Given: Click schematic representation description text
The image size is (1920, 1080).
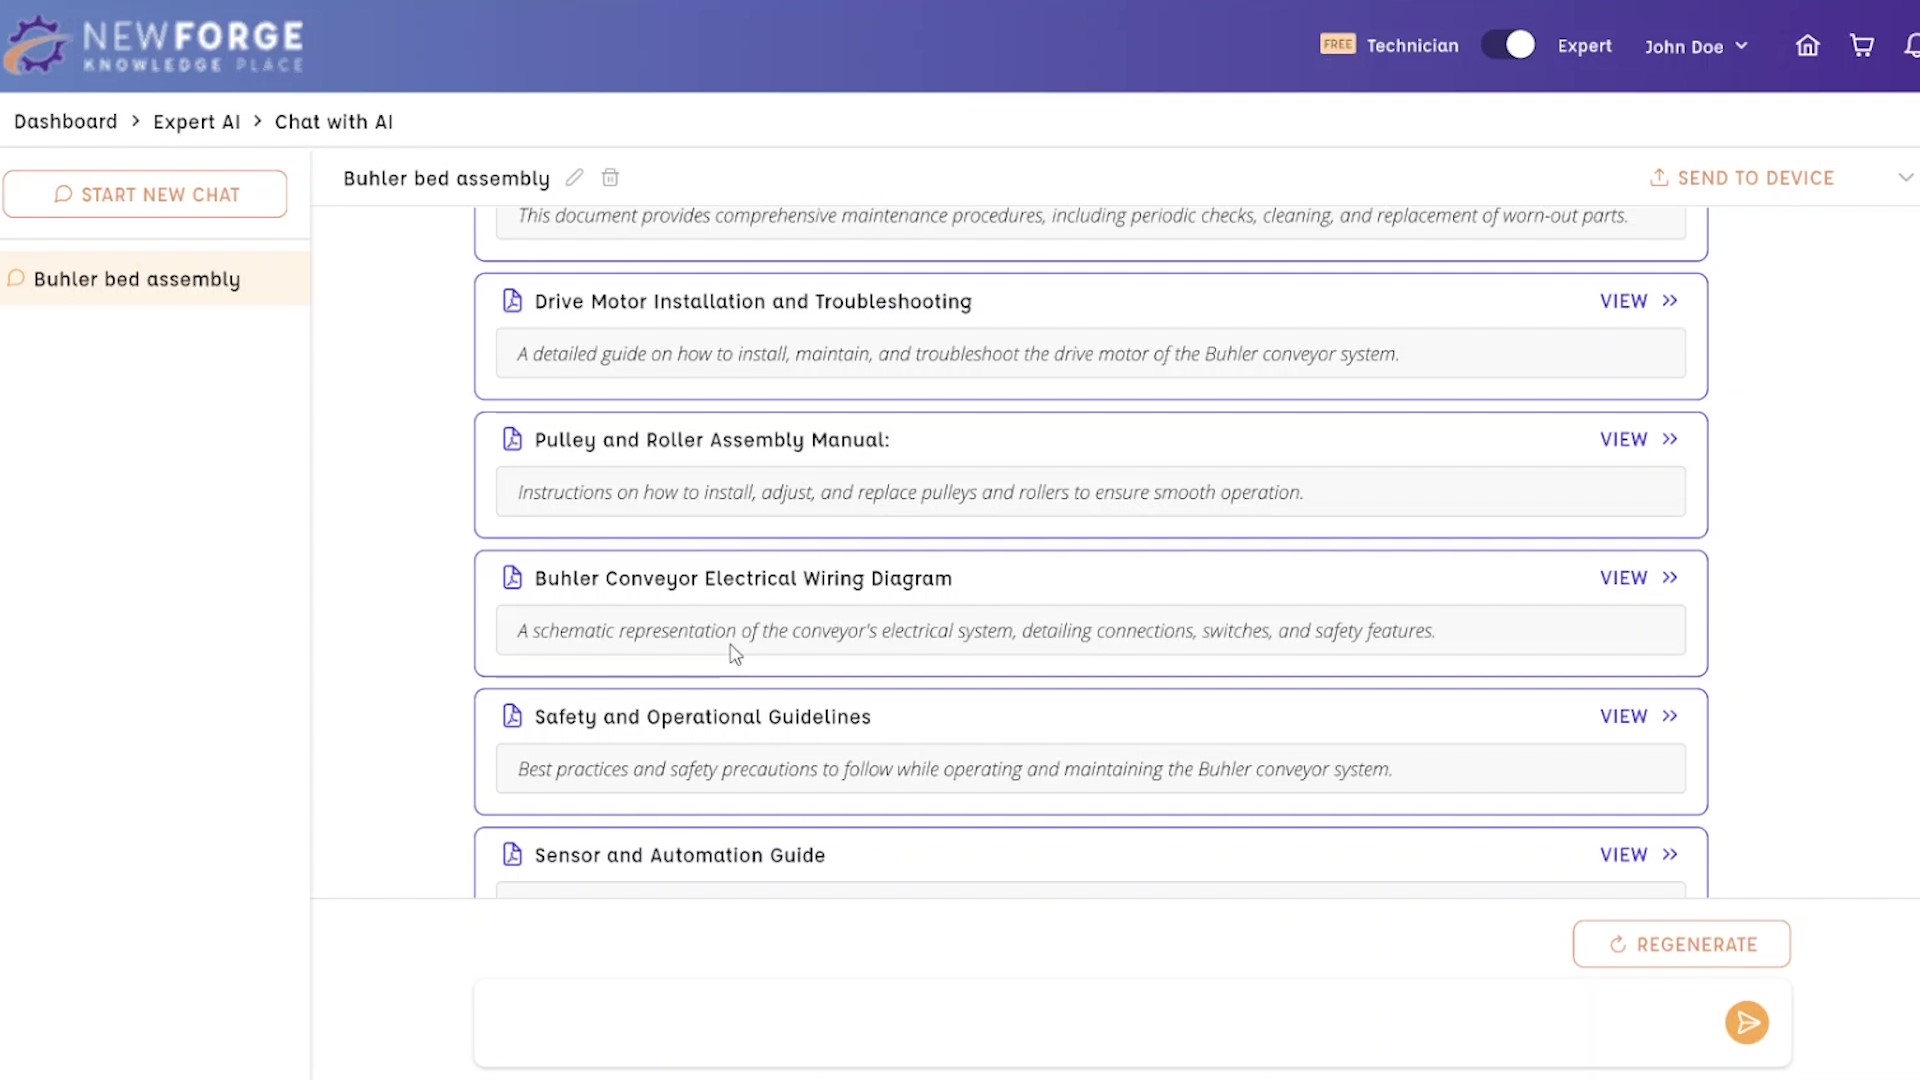Looking at the screenshot, I should point(976,631).
